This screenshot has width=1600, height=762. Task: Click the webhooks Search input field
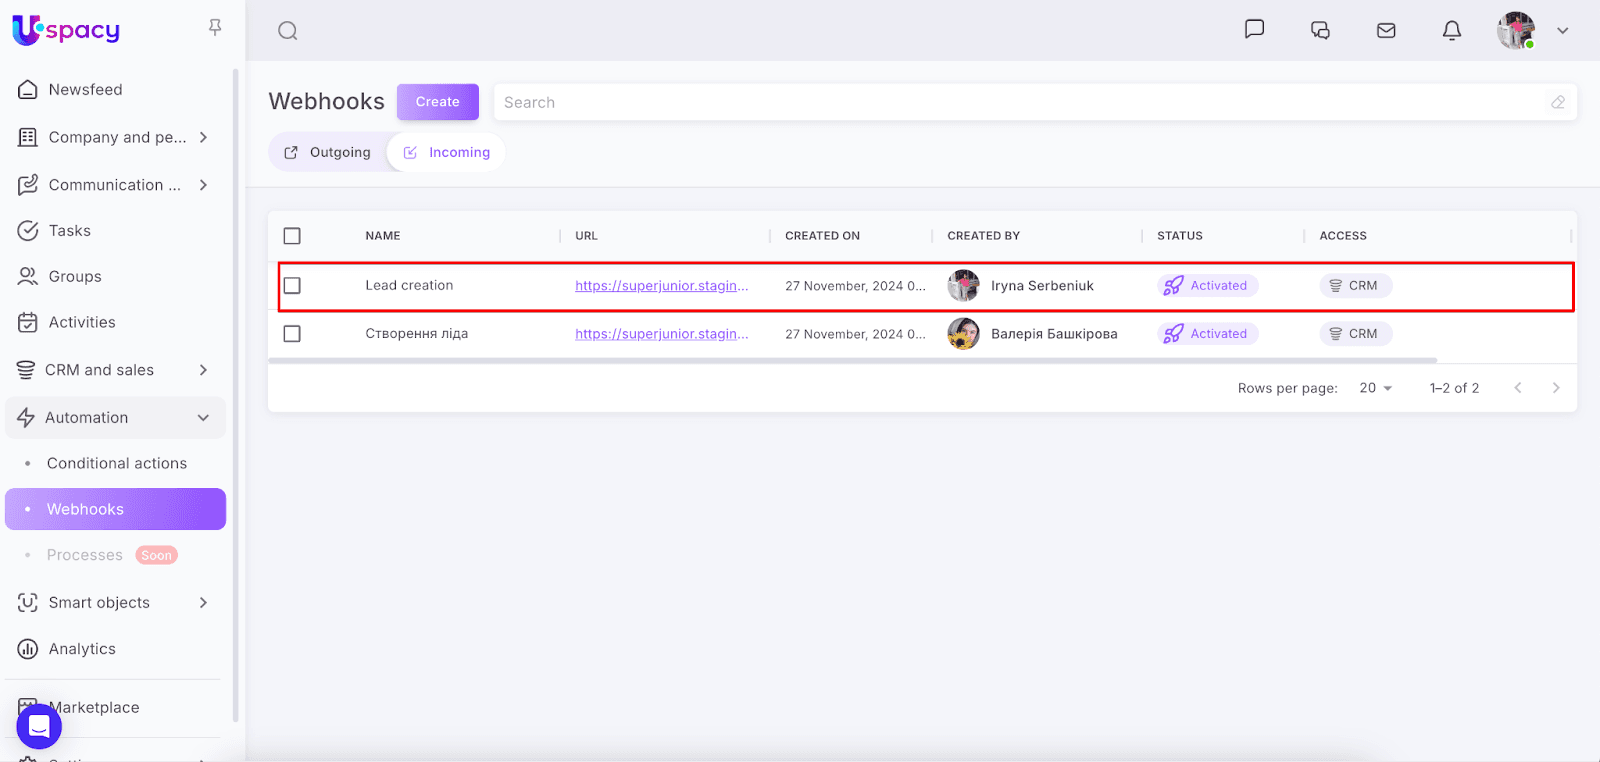point(1020,102)
